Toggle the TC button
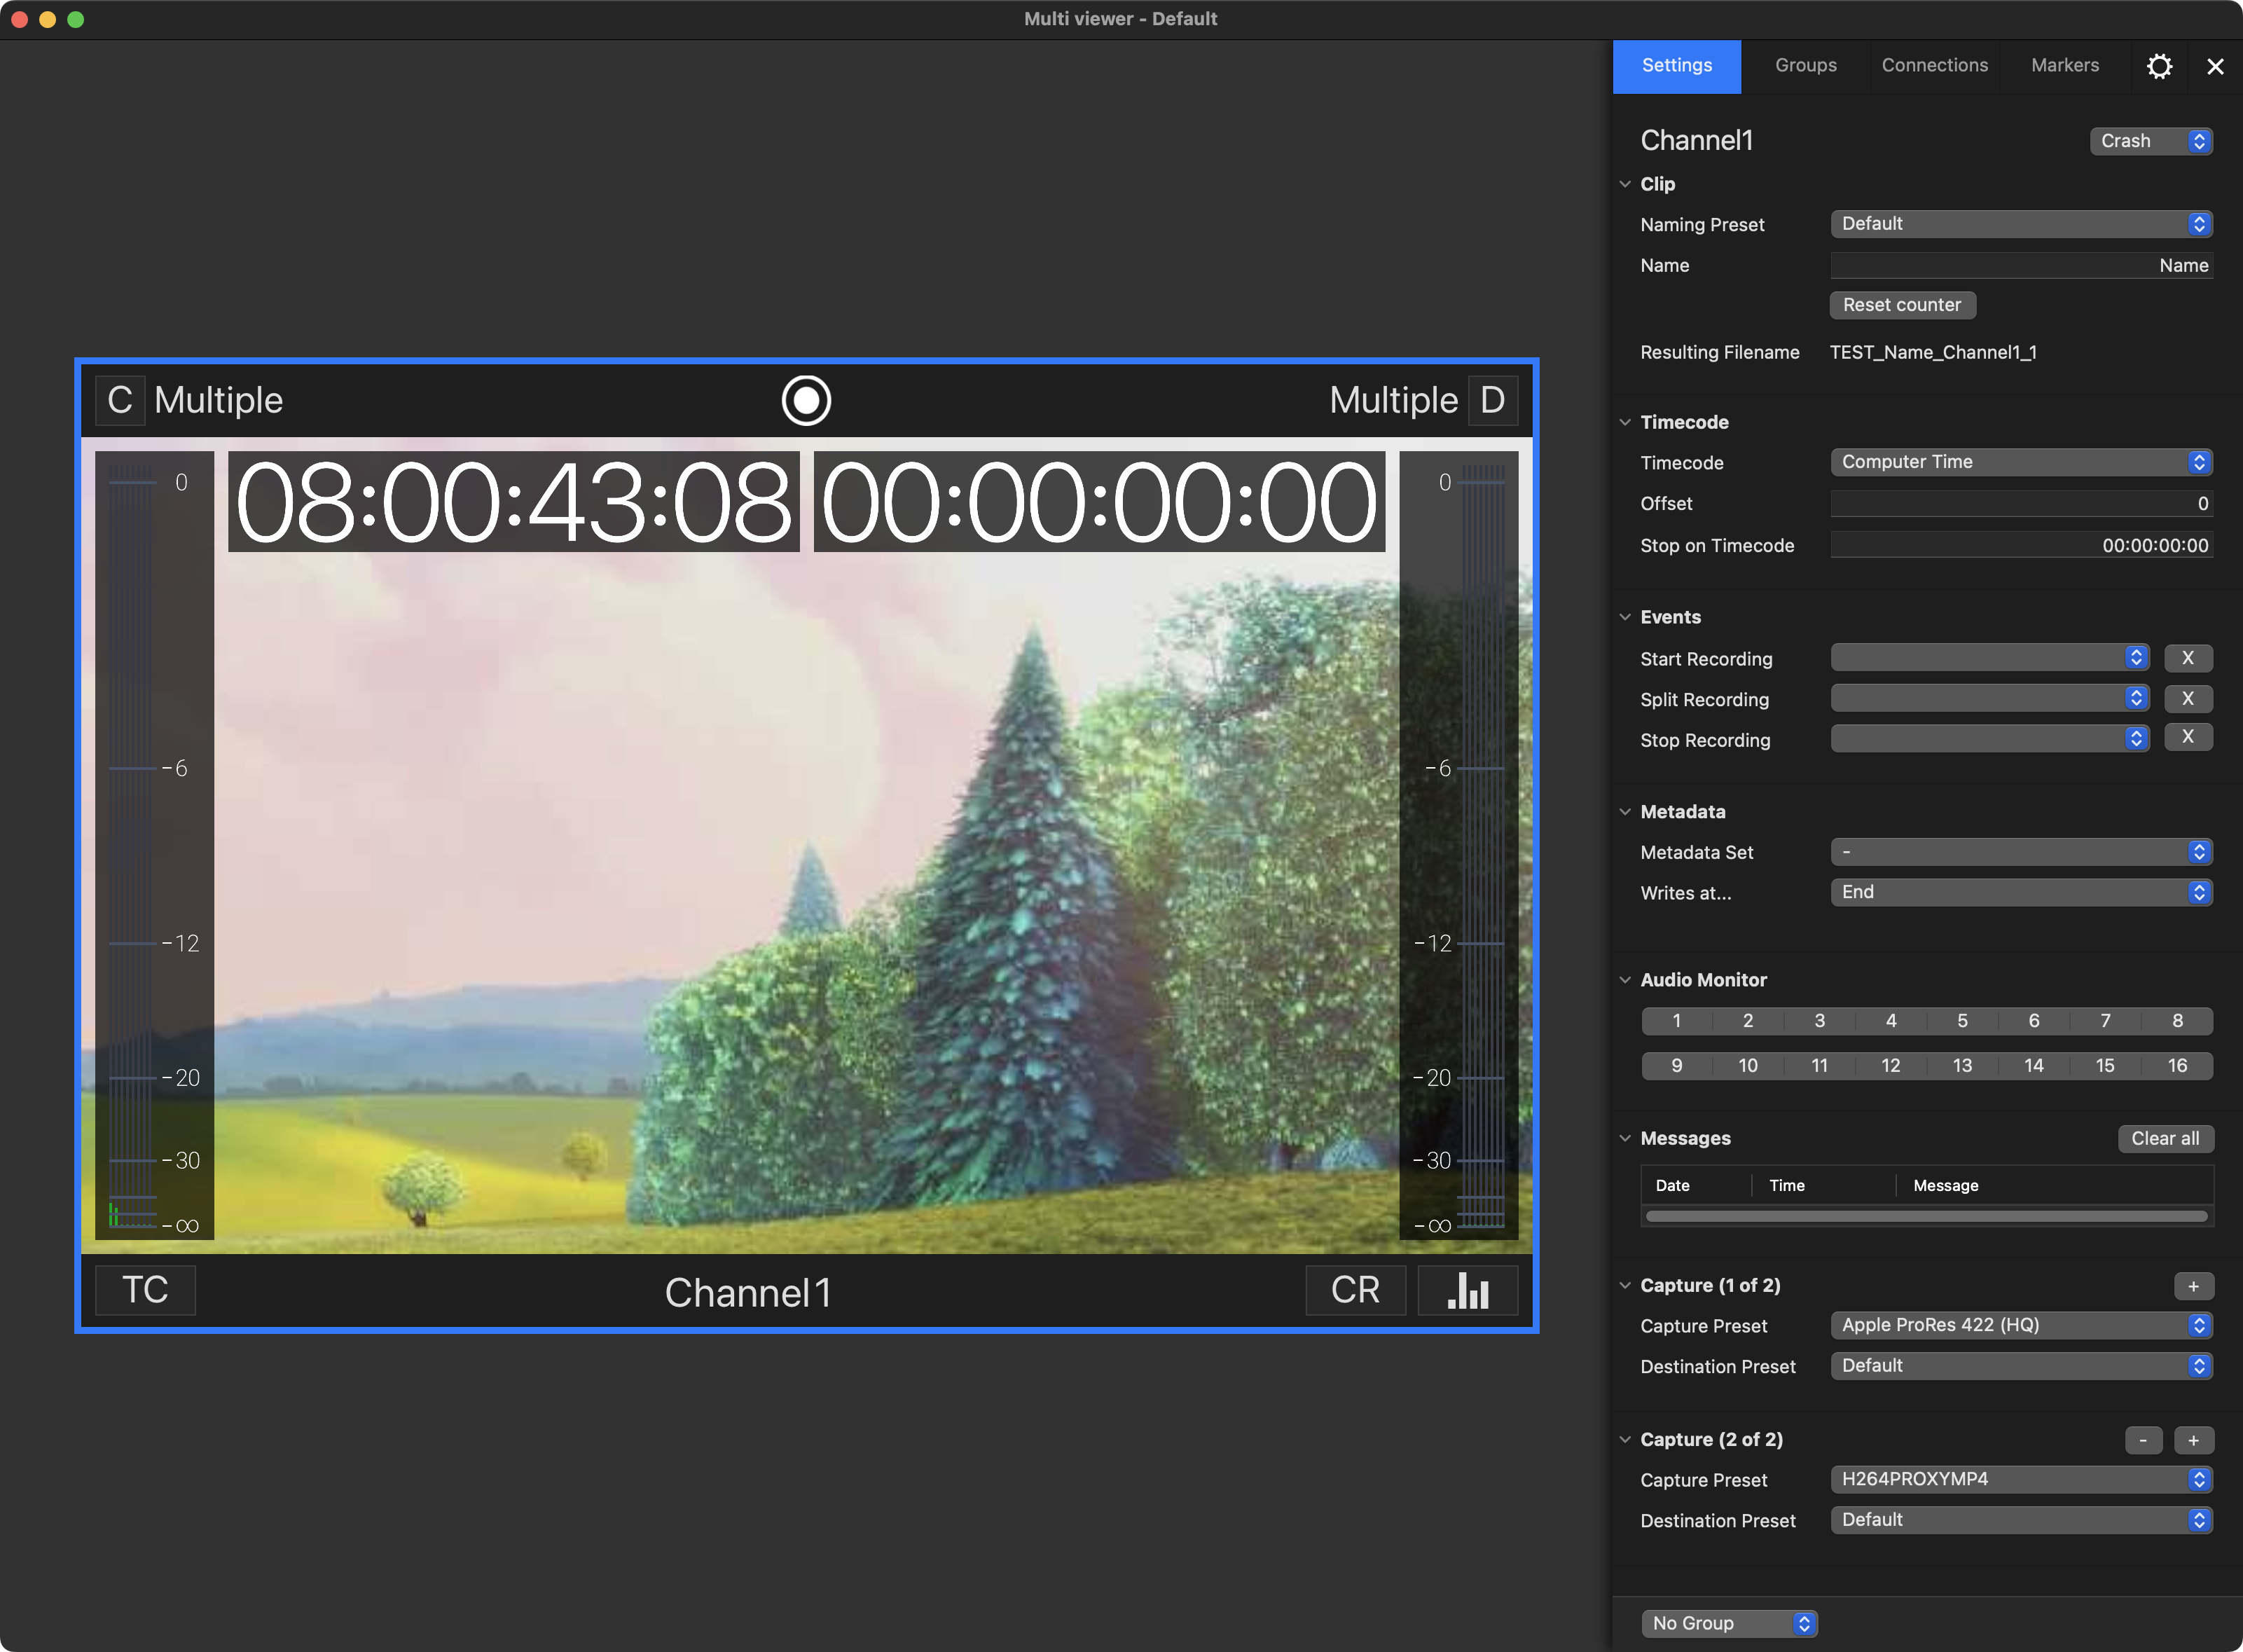Screen dimensions: 2243x1652 tap(145, 1290)
